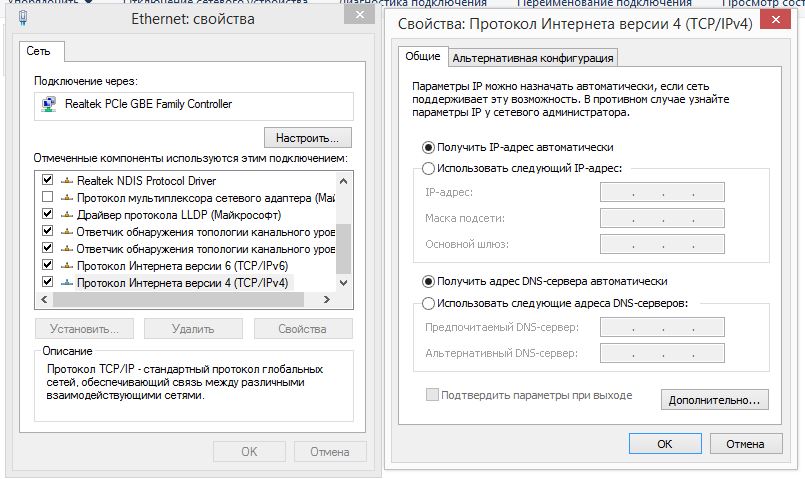This screenshot has height=479, width=805.
Task: Toggle the first Ответчик обнаружения топологии checkbox
Action: 47,231
